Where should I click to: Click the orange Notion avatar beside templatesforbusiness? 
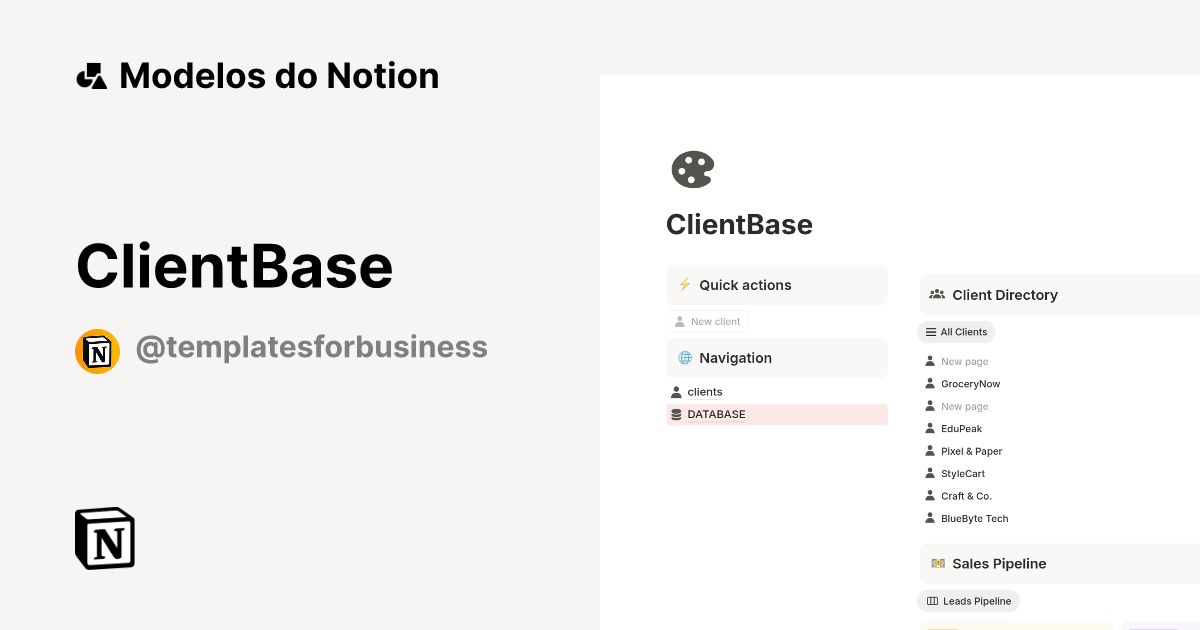coord(97,351)
